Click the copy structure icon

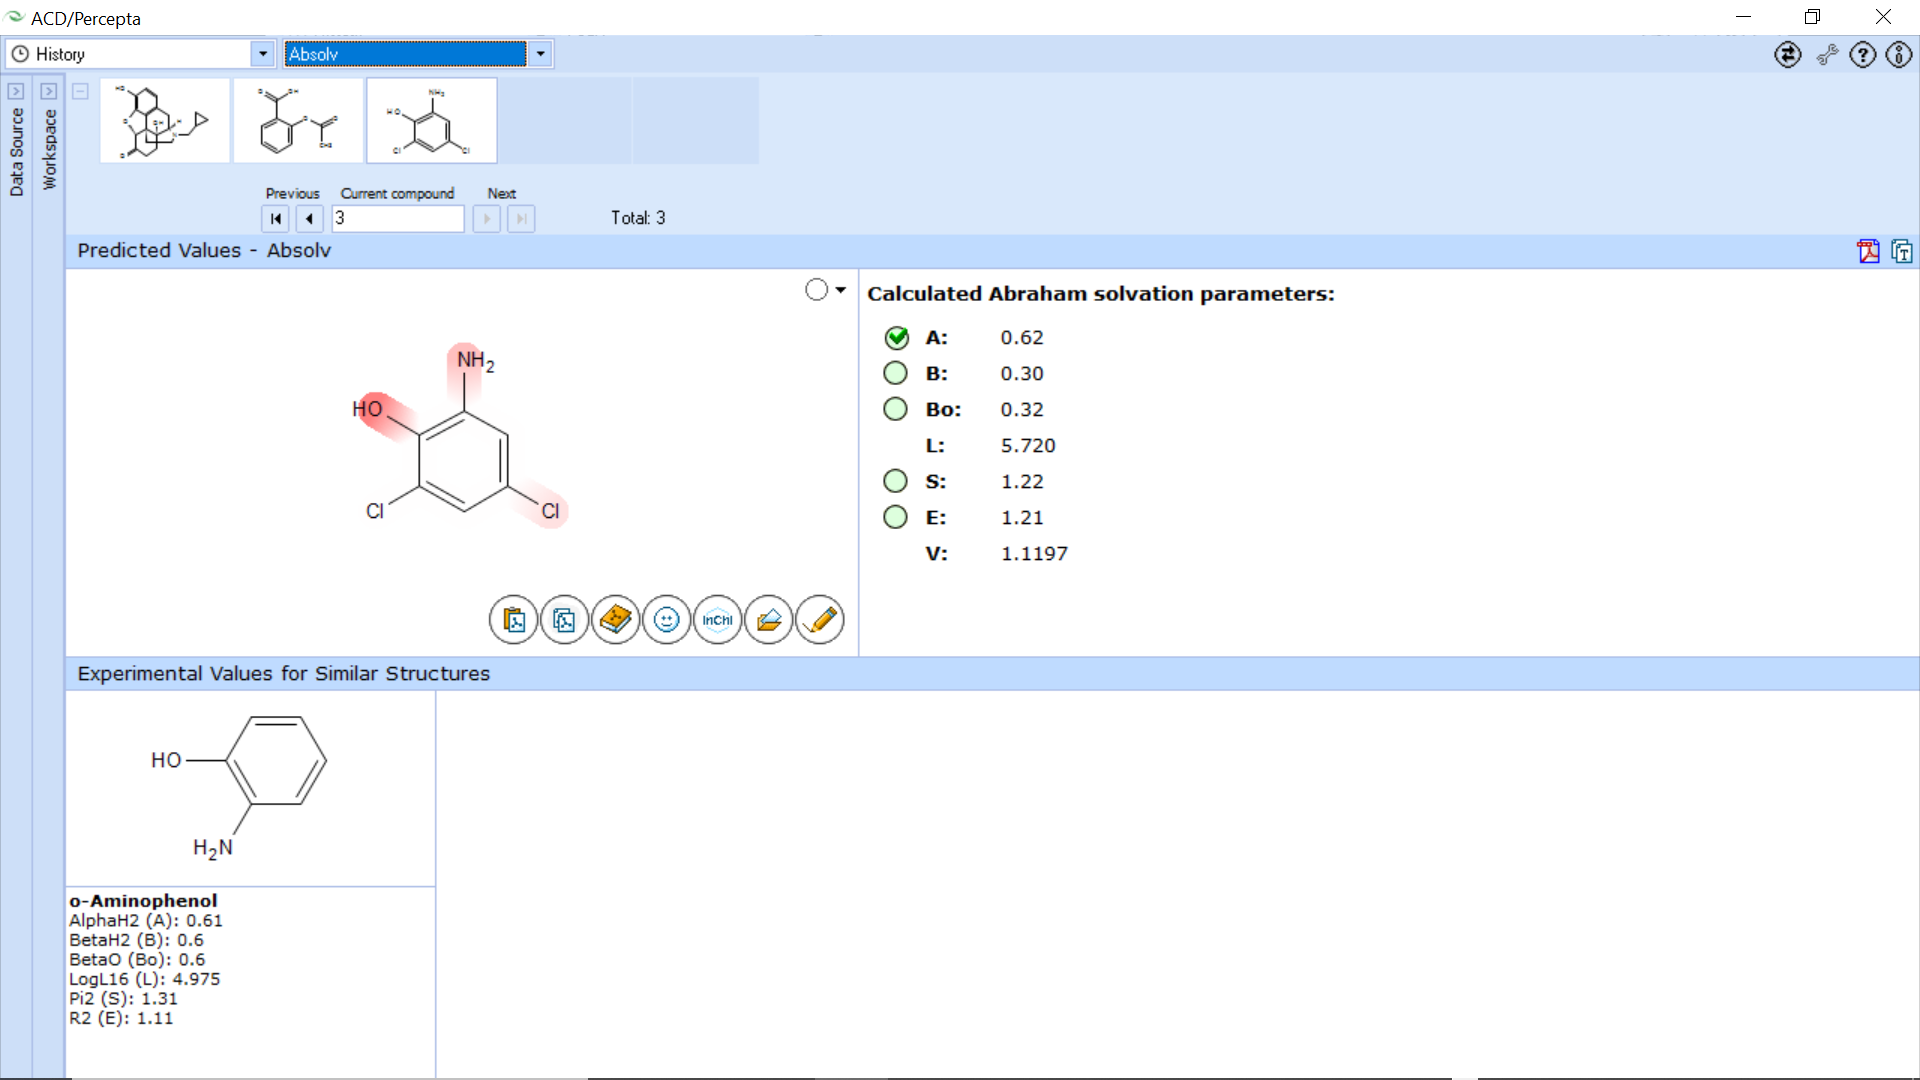click(565, 620)
